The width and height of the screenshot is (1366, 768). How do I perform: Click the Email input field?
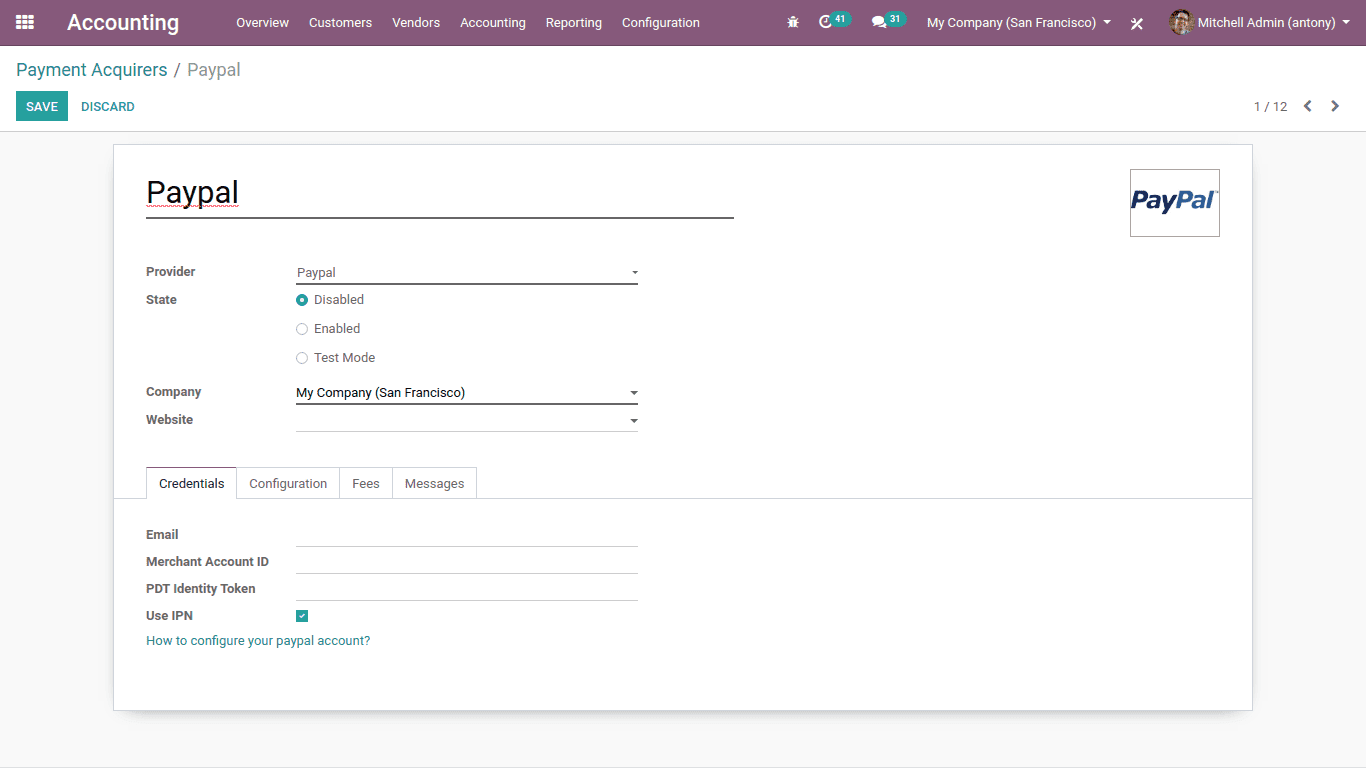(467, 535)
